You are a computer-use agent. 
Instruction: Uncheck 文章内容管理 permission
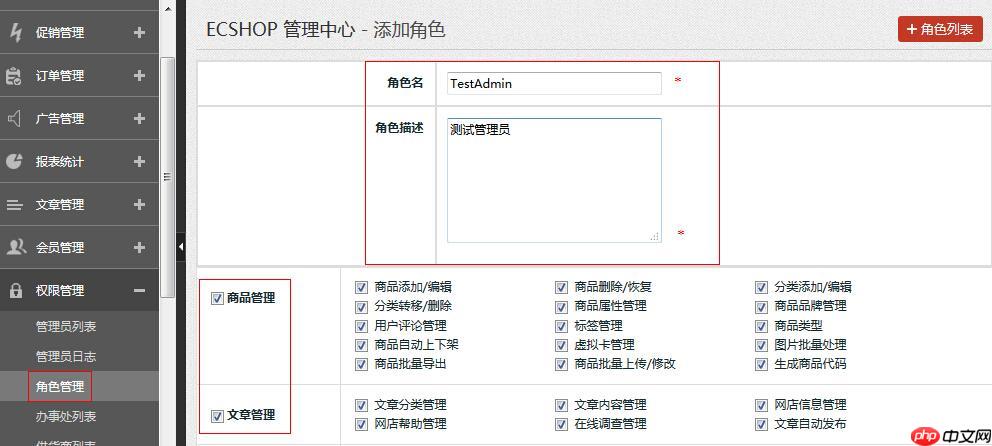561,405
